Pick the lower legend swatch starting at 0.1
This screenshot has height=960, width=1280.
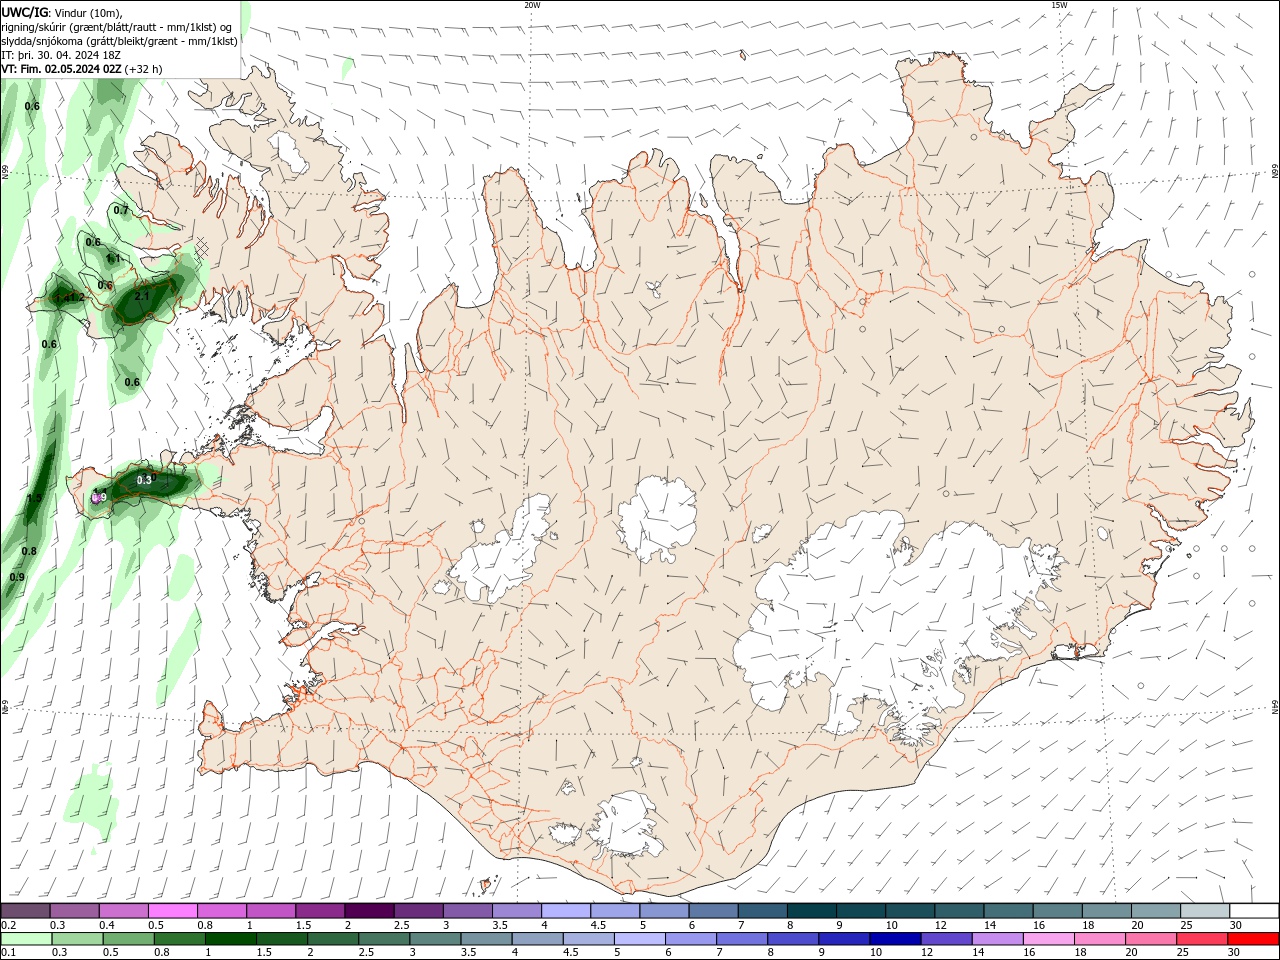[27, 939]
